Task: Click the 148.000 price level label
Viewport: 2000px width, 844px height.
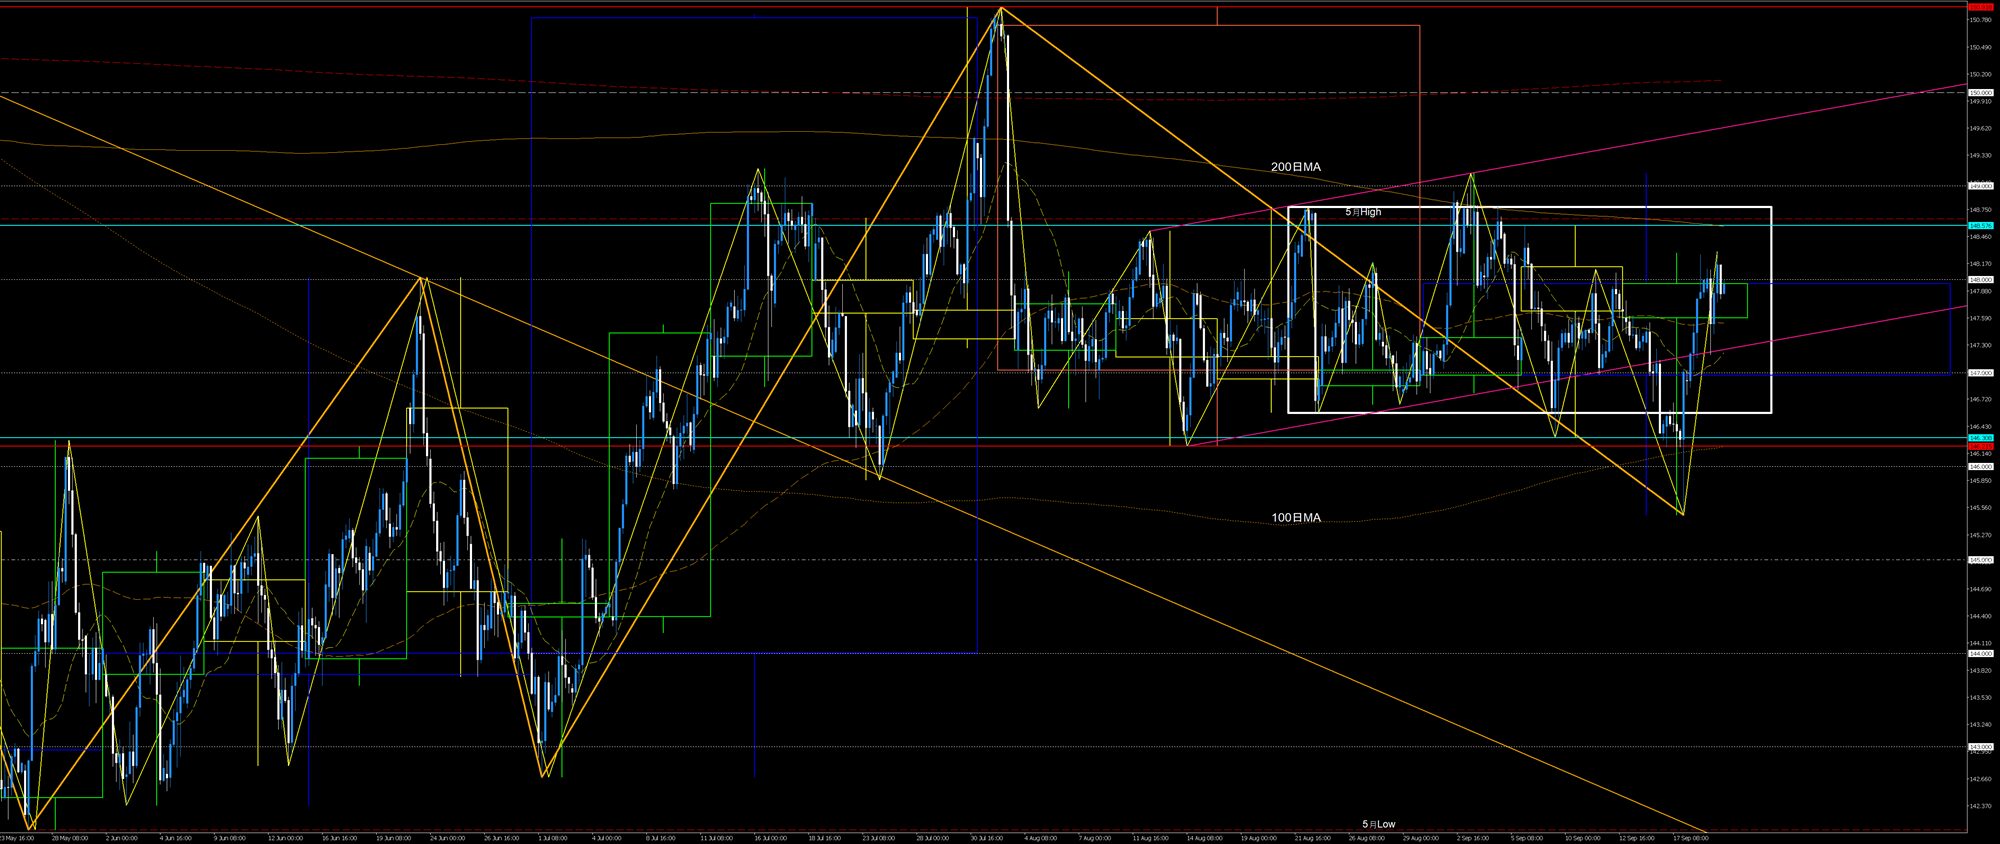Action: tap(1980, 280)
